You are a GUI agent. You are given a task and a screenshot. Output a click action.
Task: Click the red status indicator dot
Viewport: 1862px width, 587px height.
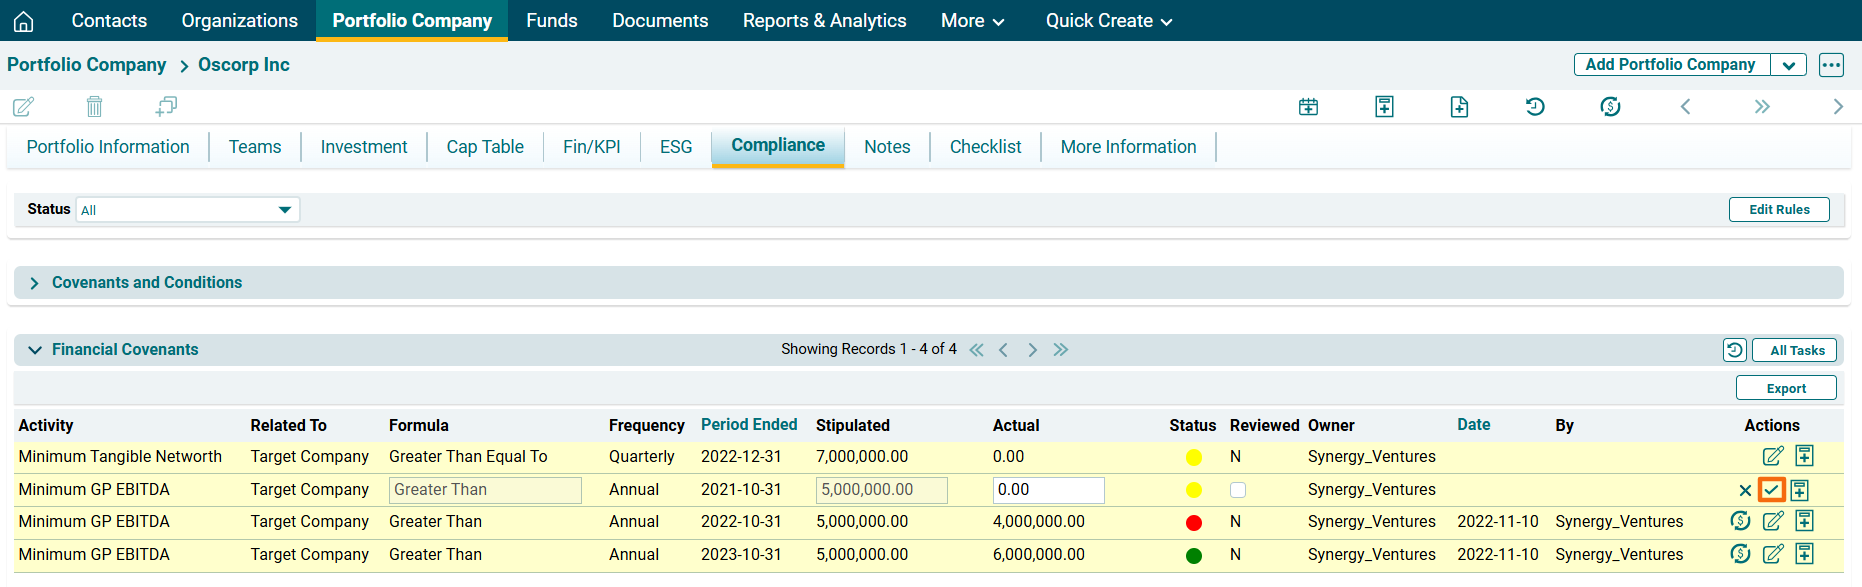pyautogui.click(x=1193, y=523)
